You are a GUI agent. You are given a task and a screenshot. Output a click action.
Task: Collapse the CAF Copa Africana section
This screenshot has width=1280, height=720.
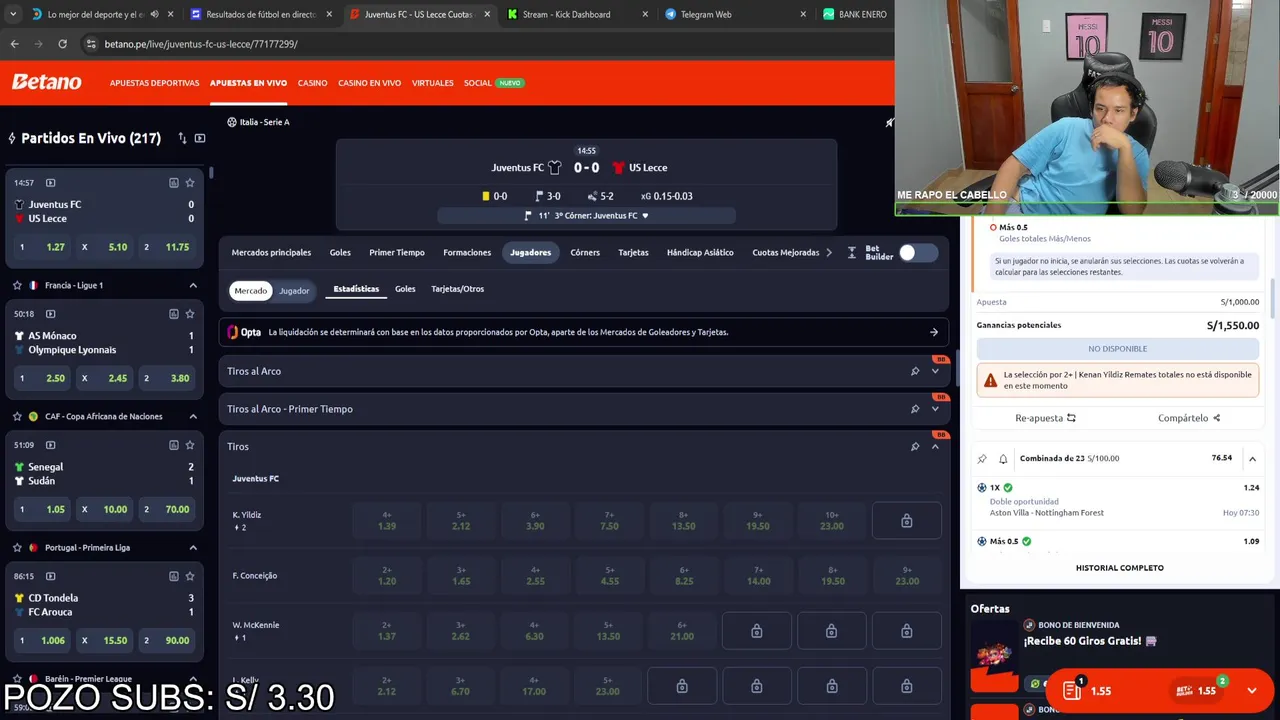pos(193,416)
